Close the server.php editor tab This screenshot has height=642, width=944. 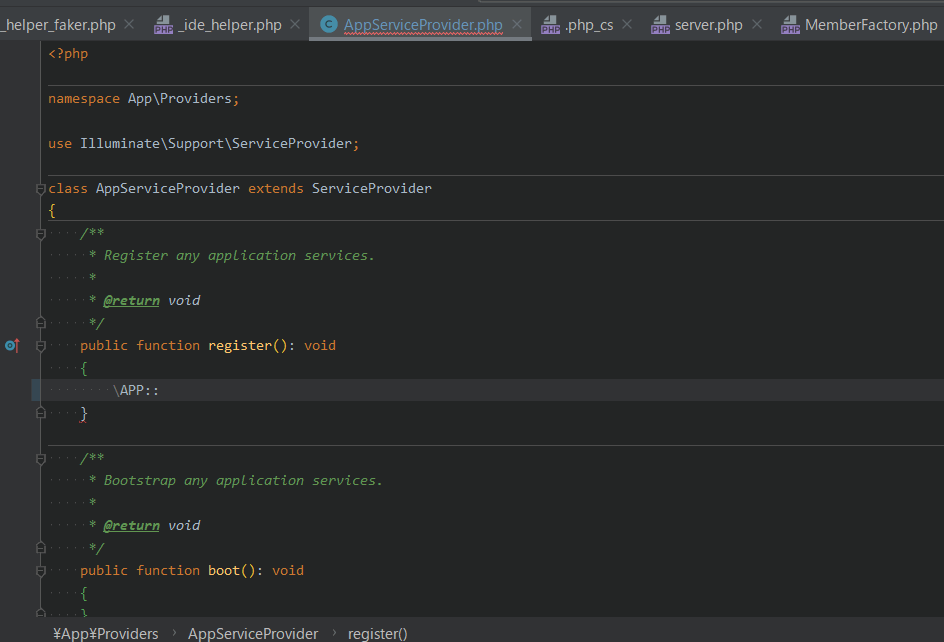757,25
